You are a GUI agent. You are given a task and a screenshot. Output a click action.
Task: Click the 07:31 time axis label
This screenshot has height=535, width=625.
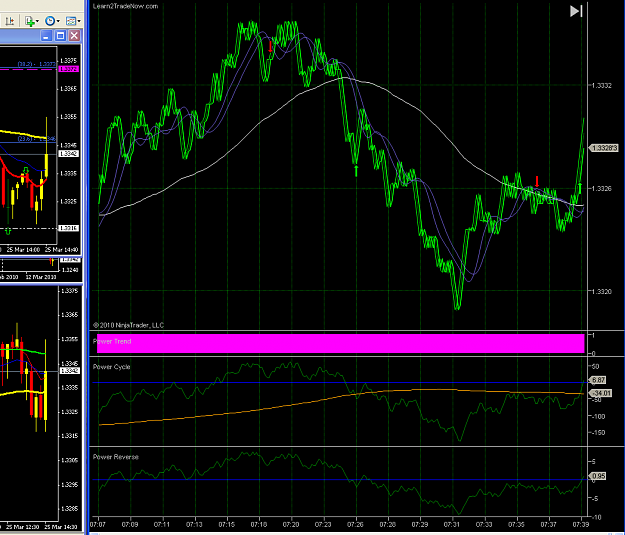coord(452,524)
